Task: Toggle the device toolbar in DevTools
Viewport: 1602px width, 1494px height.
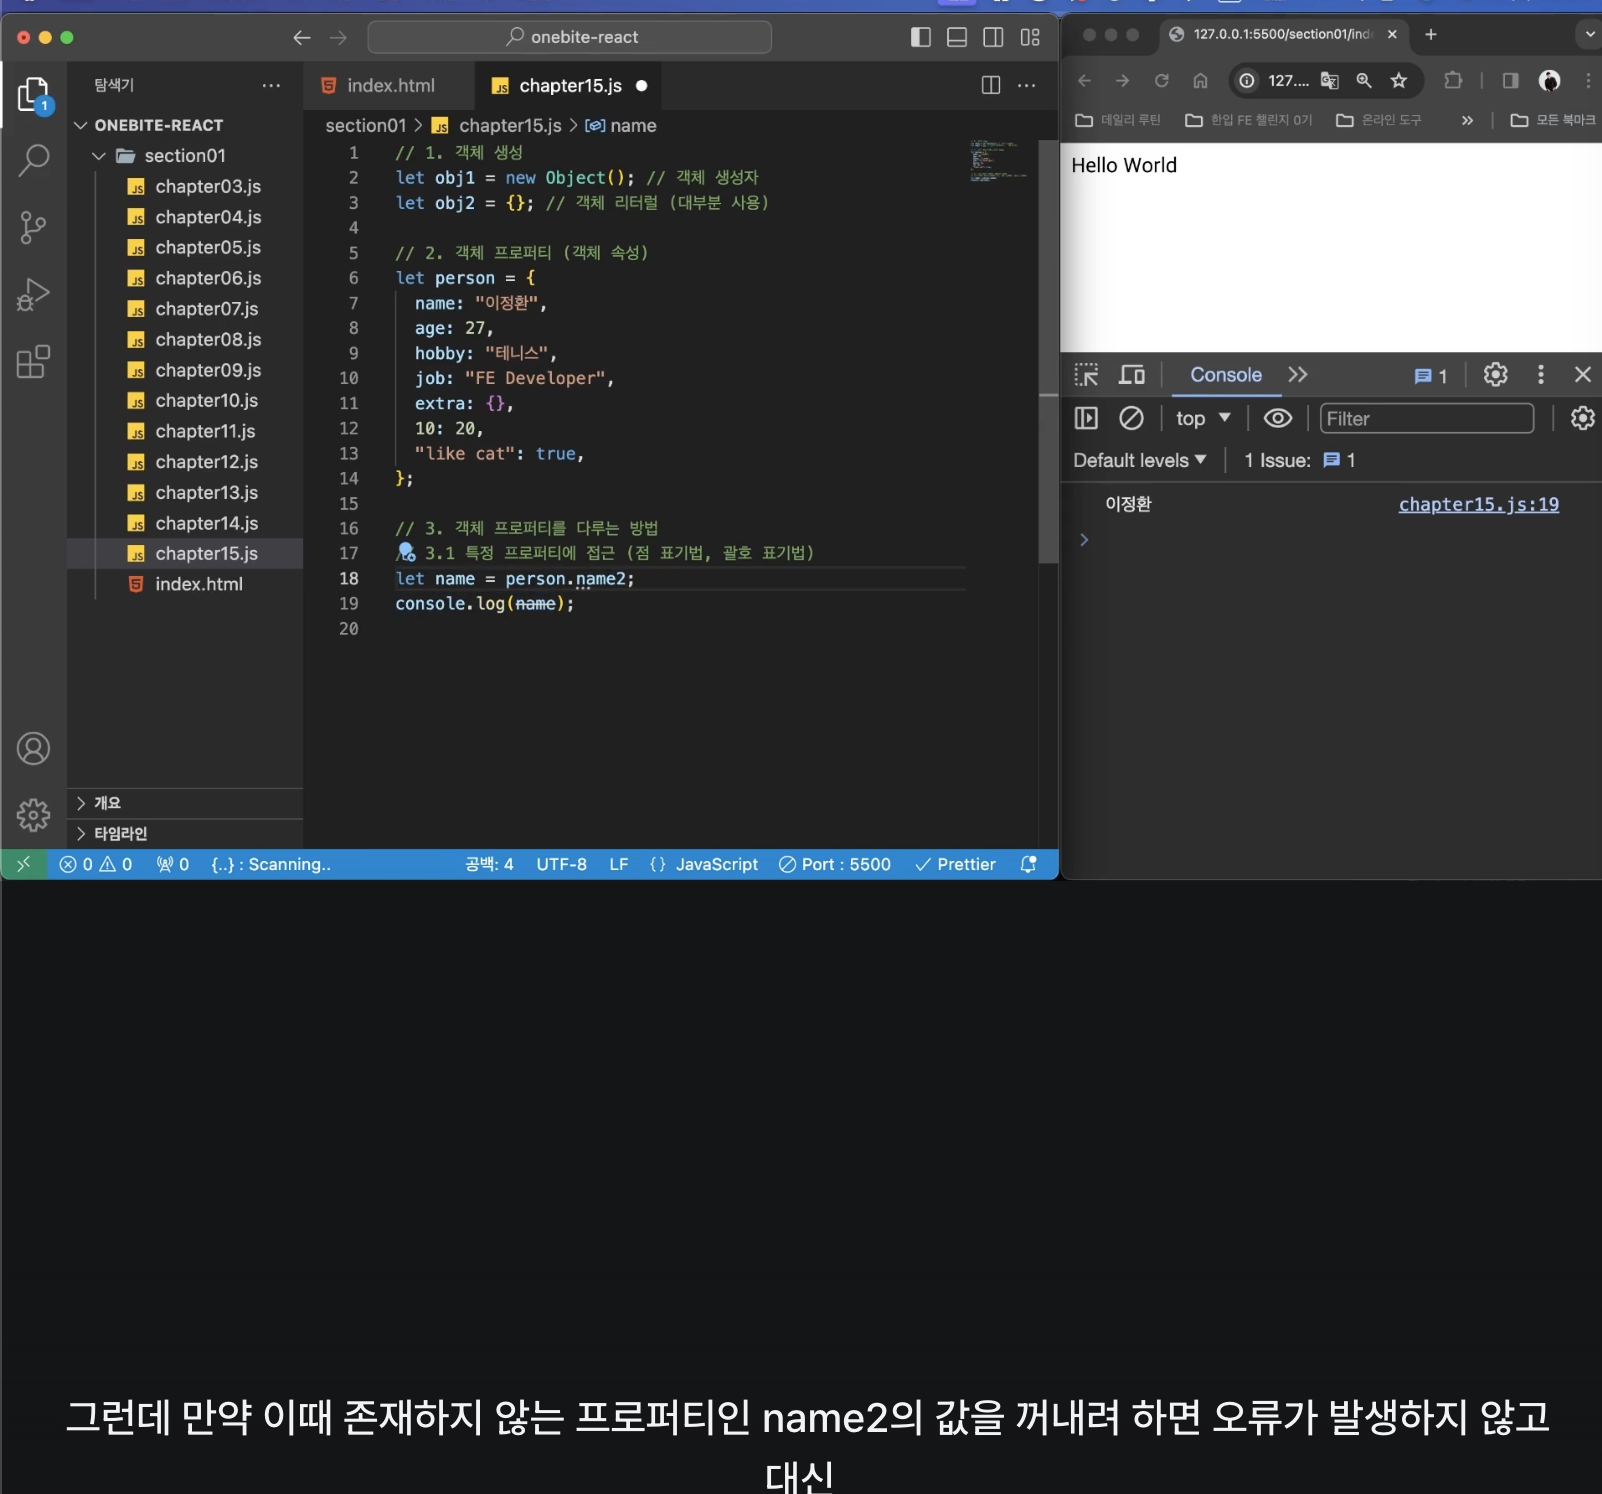Action: coord(1132,375)
